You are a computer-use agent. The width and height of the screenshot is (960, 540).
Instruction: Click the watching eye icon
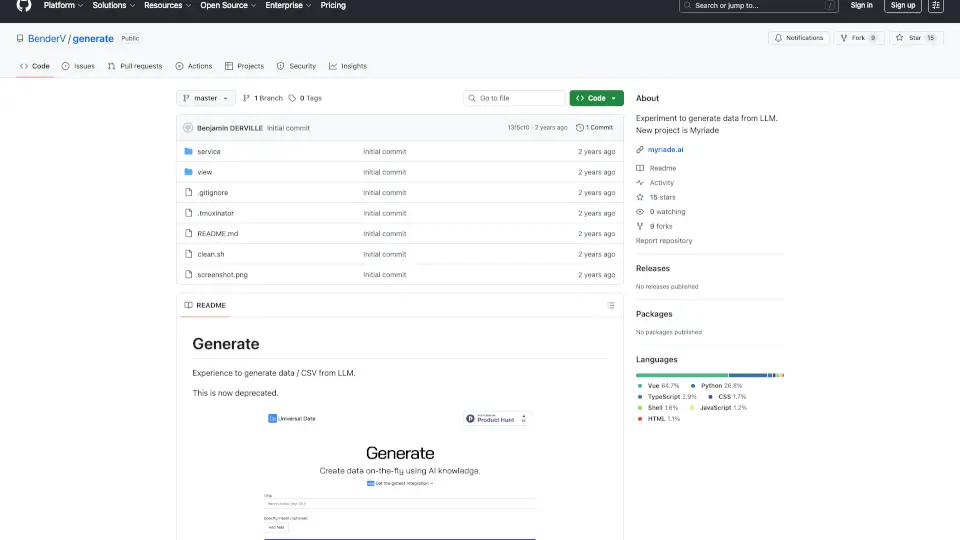pos(640,212)
